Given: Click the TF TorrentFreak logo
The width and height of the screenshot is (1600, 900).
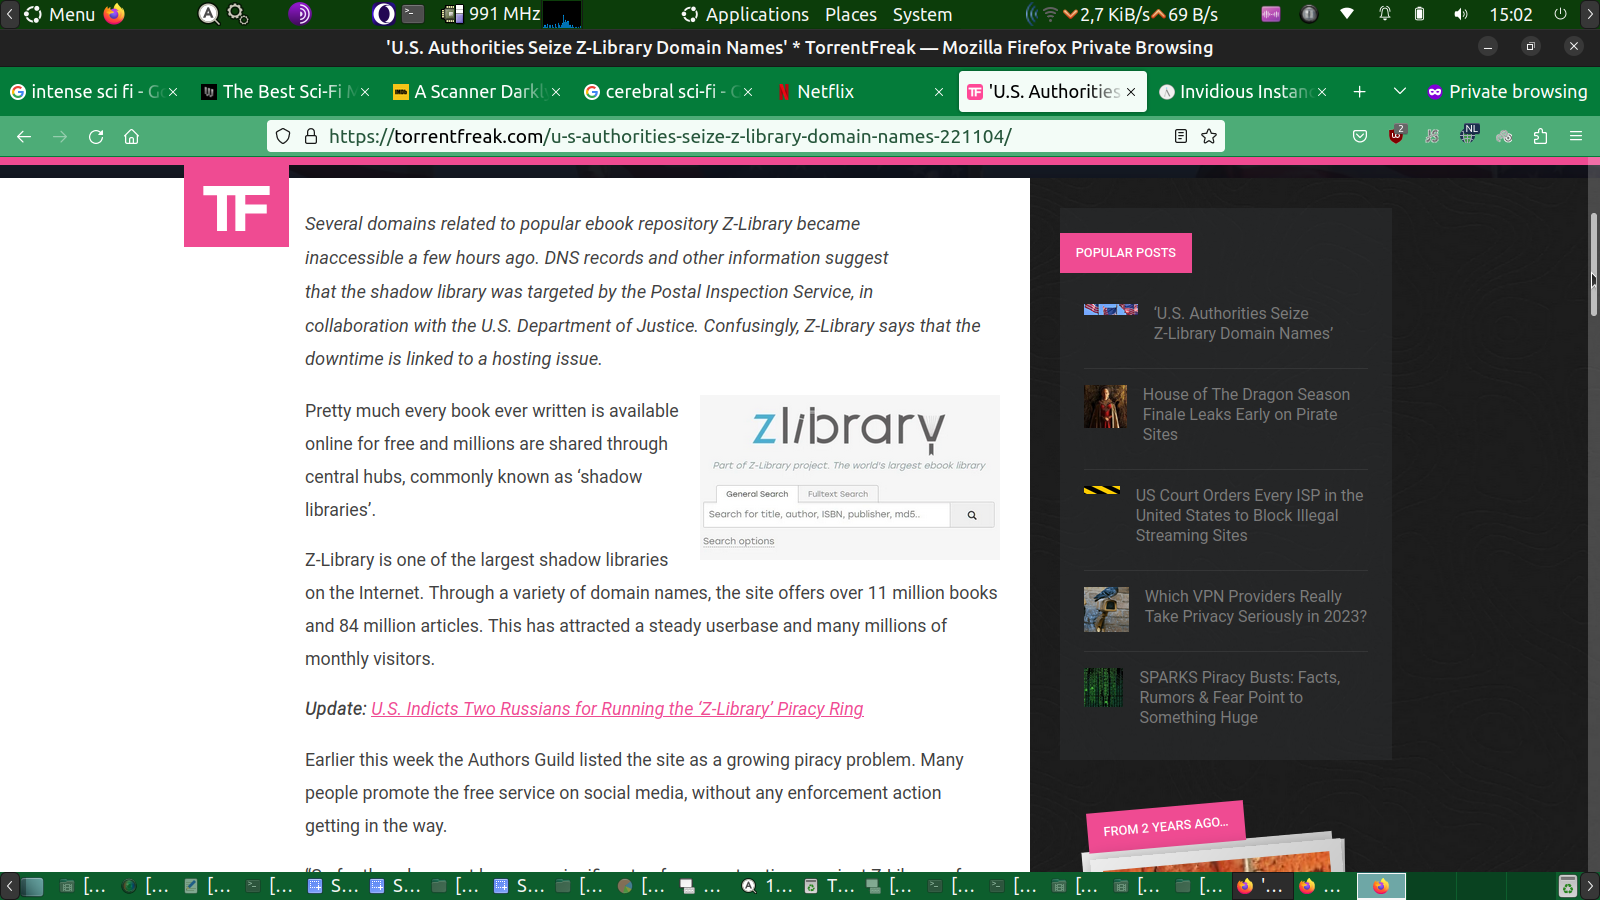Looking at the screenshot, I should pyautogui.click(x=236, y=206).
